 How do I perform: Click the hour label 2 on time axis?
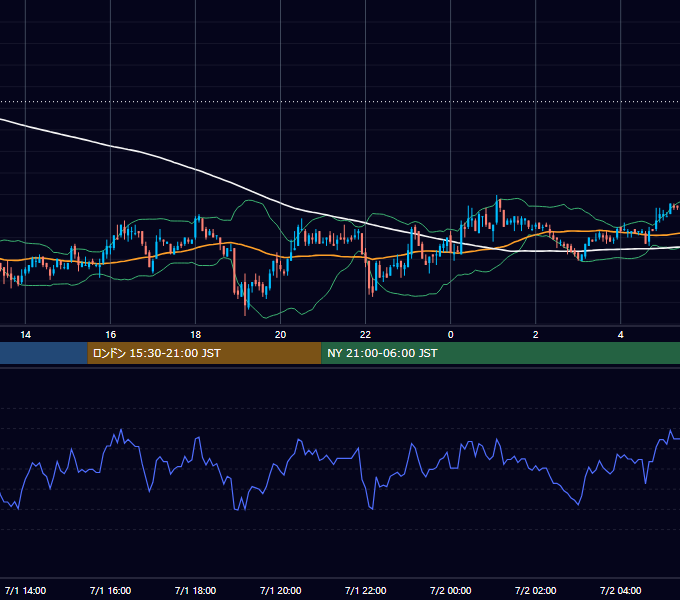point(536,335)
